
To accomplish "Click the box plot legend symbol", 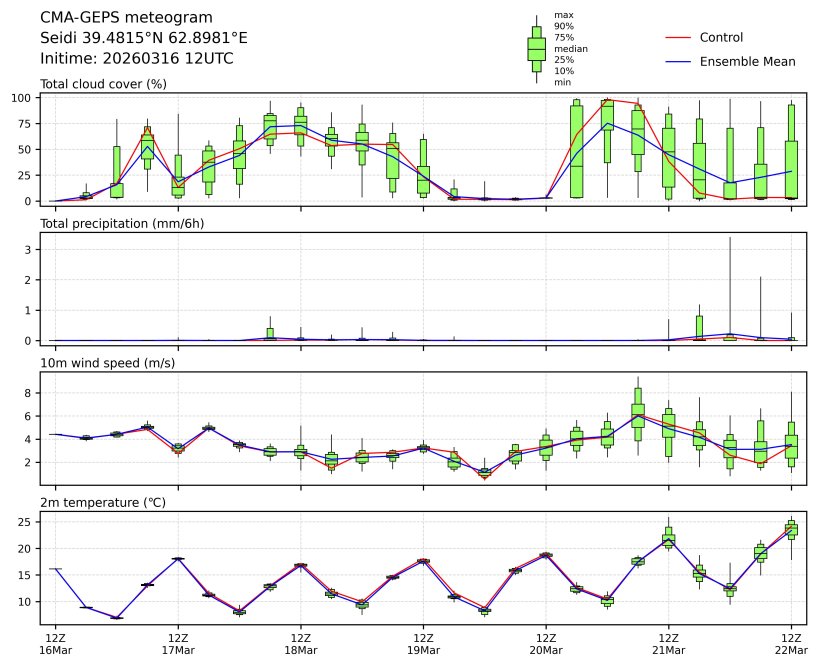I will tap(536, 49).
